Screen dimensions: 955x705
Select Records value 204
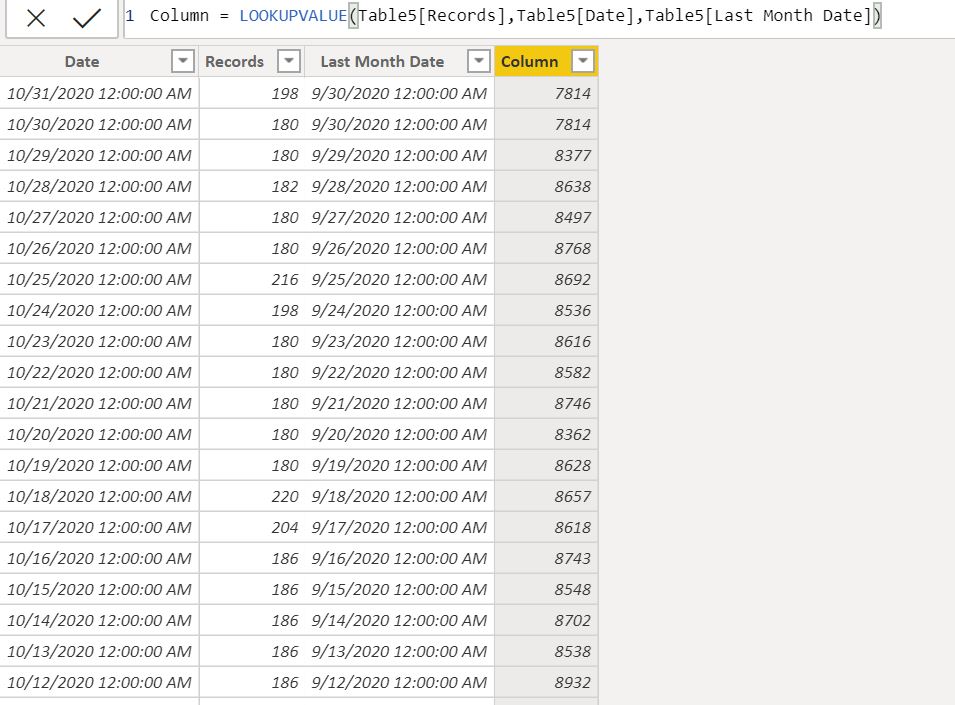(252, 527)
